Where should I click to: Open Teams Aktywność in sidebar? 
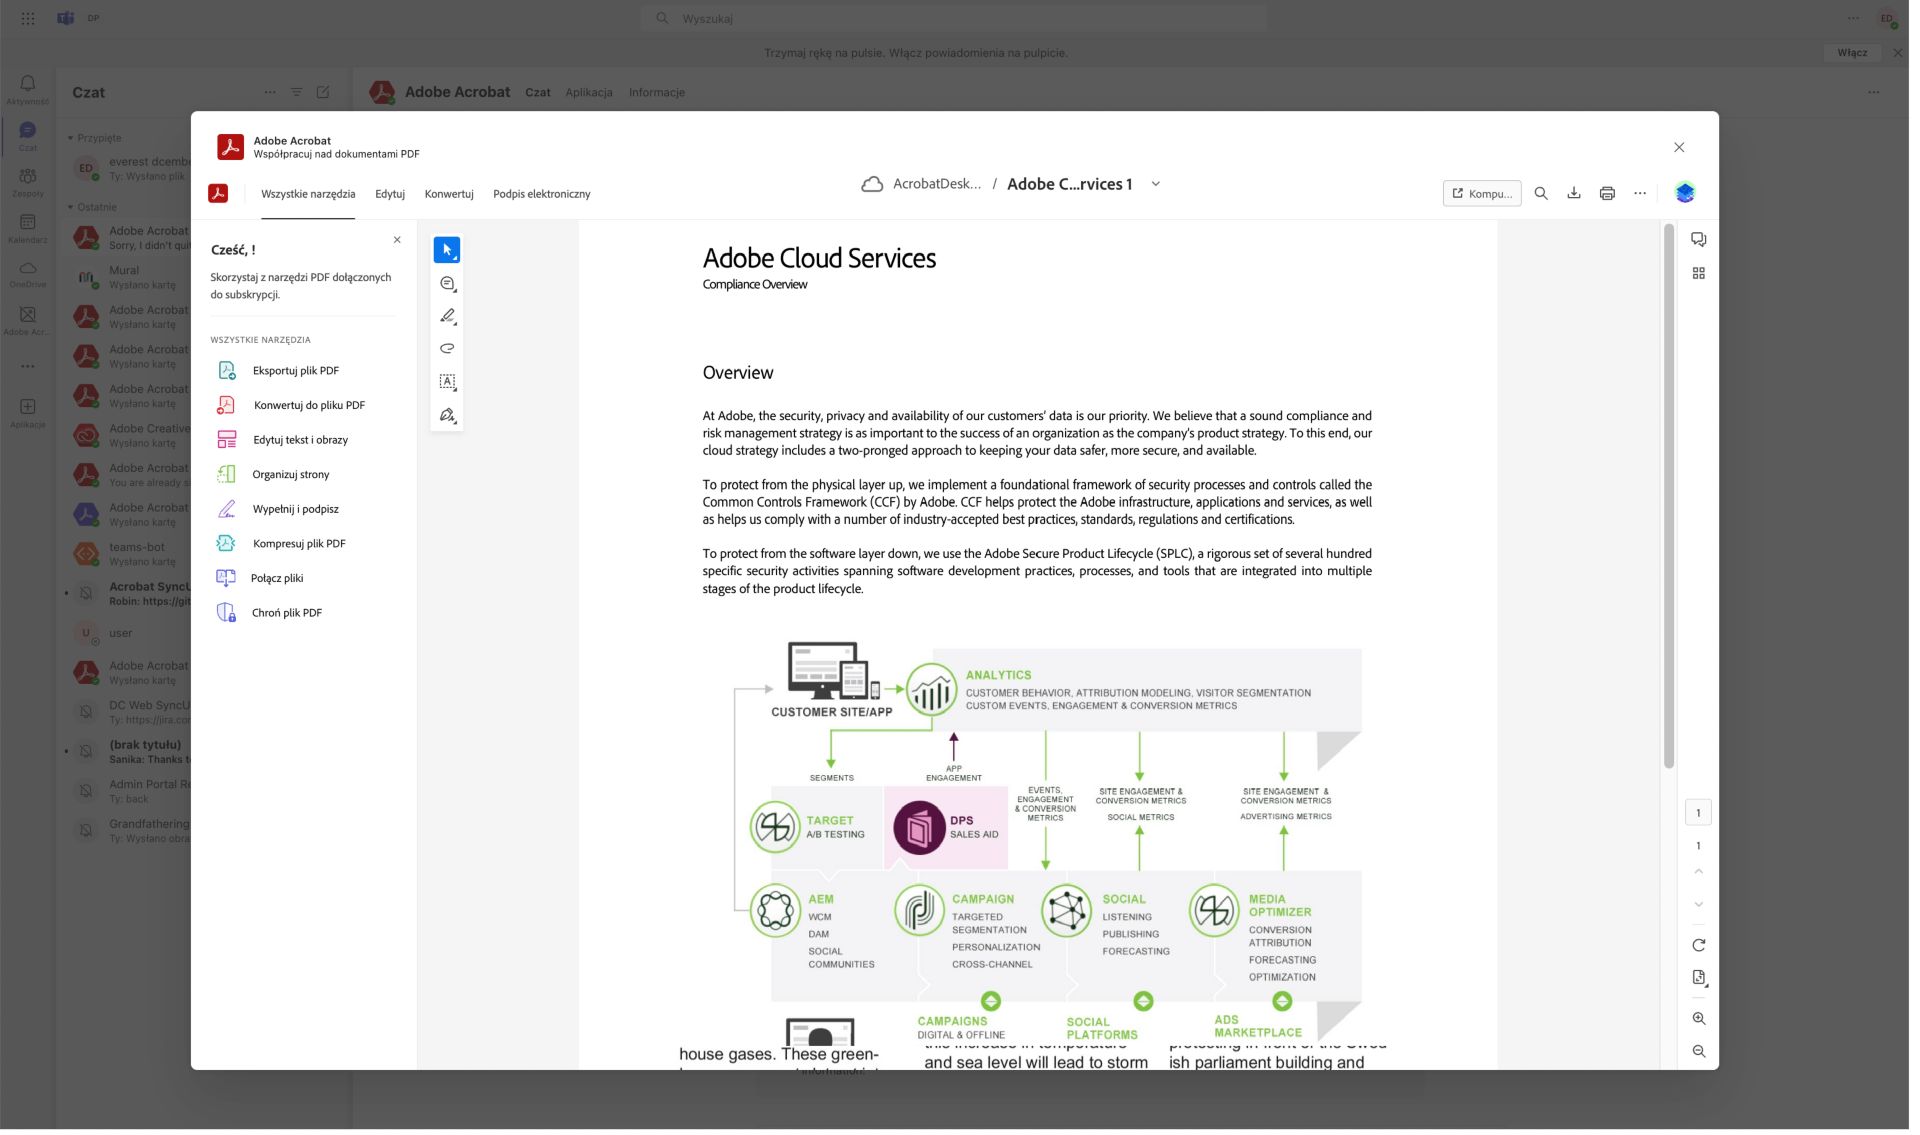(28, 90)
